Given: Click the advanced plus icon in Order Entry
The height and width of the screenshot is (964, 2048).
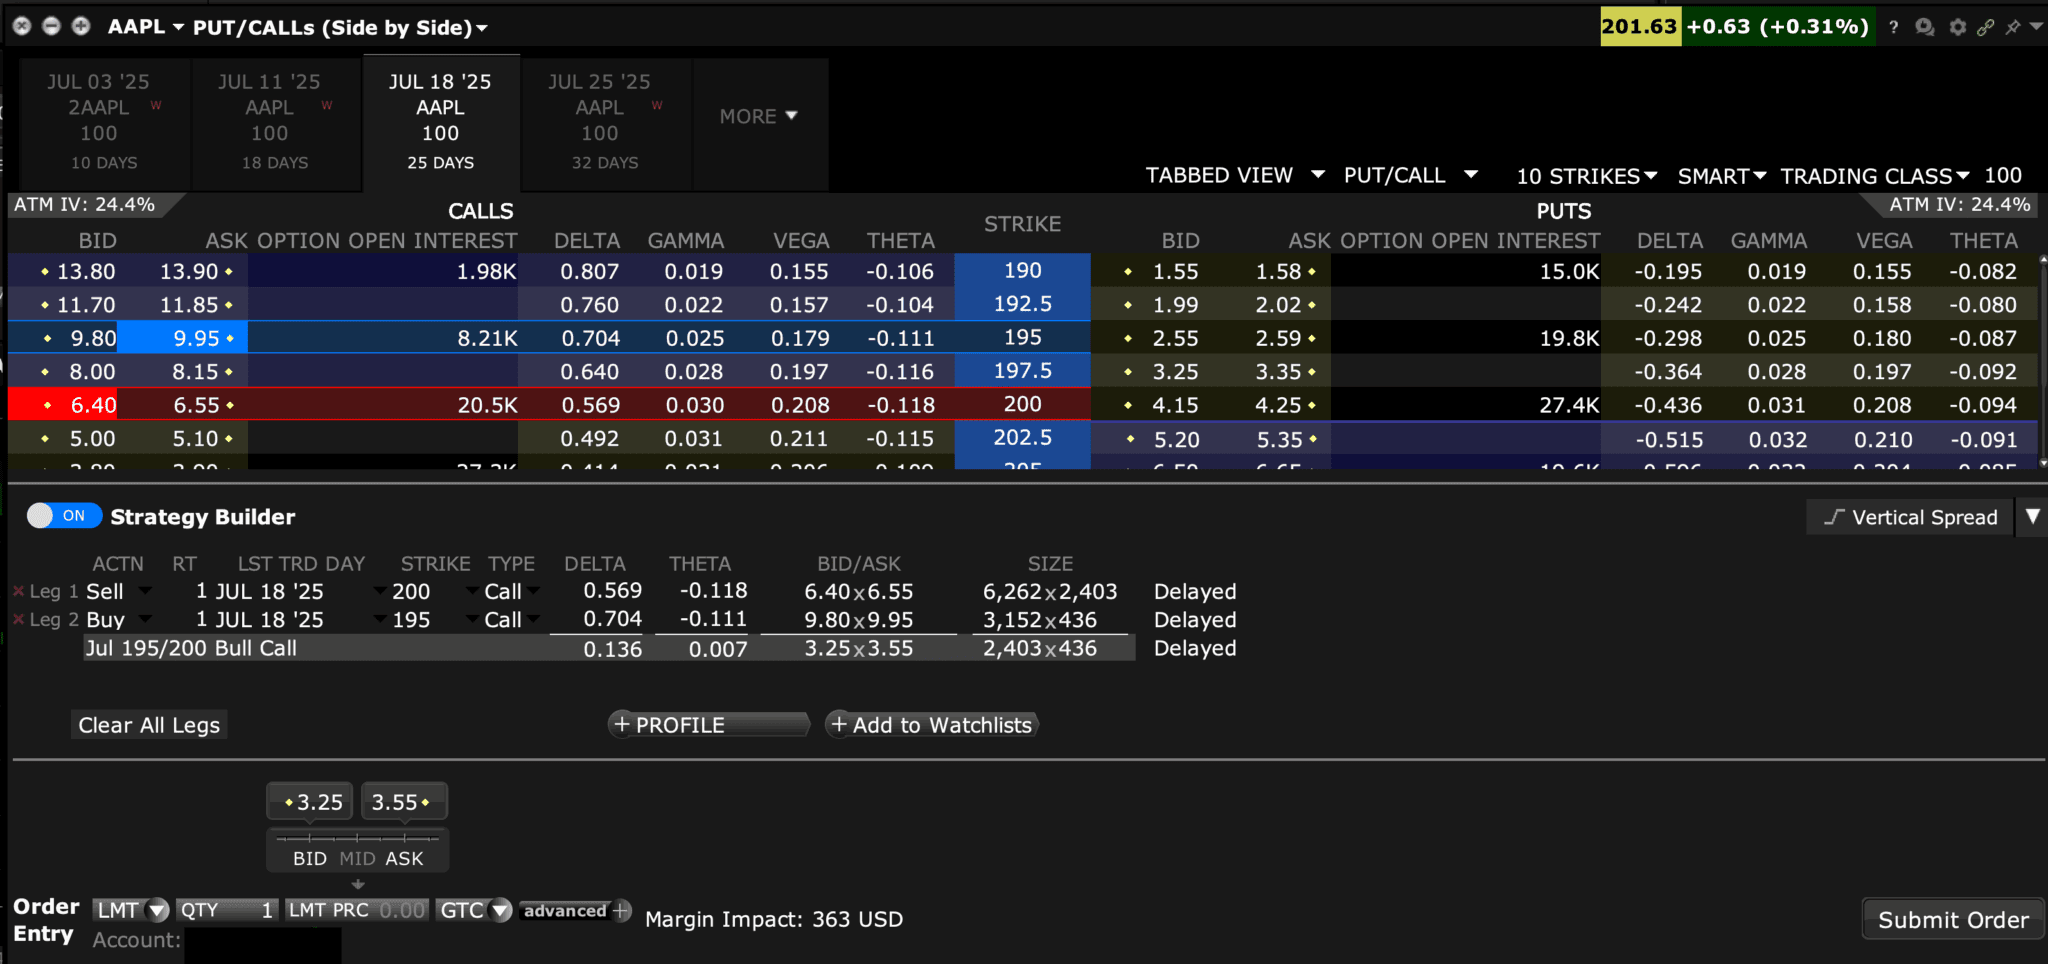Looking at the screenshot, I should pyautogui.click(x=621, y=910).
